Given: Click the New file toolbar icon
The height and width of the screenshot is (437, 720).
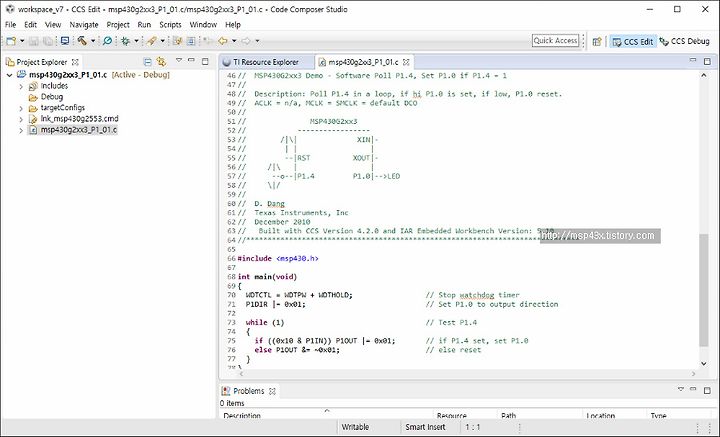Looking at the screenshot, I should tap(11, 41).
